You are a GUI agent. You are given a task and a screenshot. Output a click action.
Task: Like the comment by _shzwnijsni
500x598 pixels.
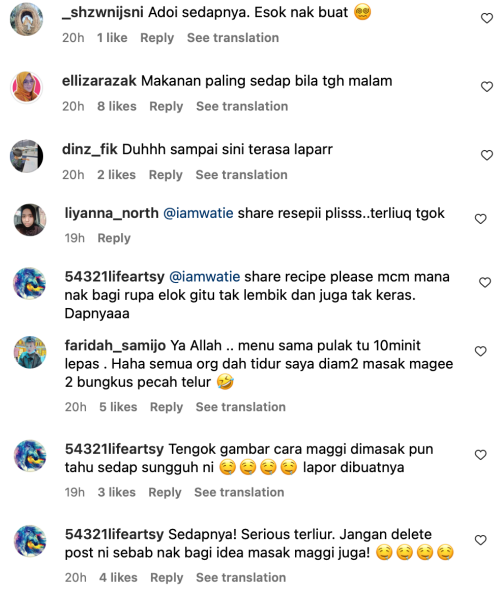[487, 18]
